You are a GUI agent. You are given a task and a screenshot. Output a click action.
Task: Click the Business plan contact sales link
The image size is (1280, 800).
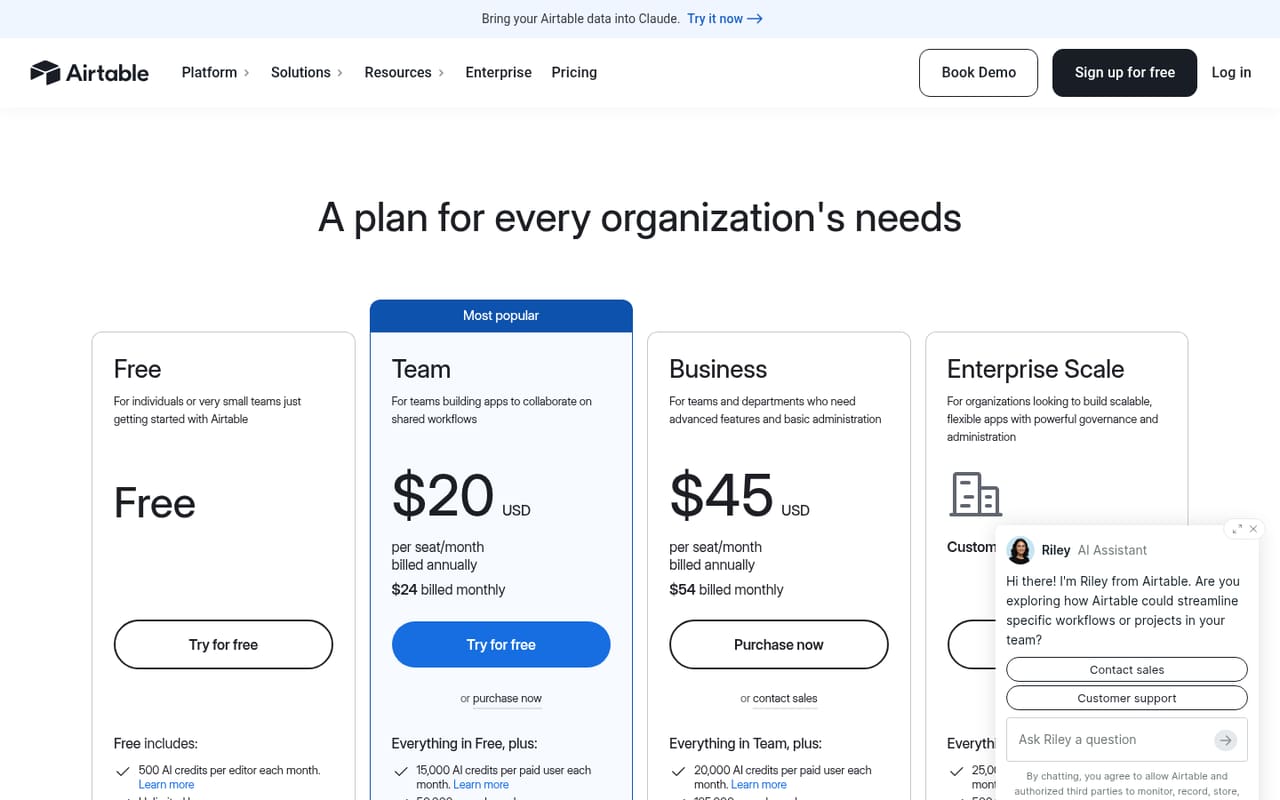coord(785,699)
